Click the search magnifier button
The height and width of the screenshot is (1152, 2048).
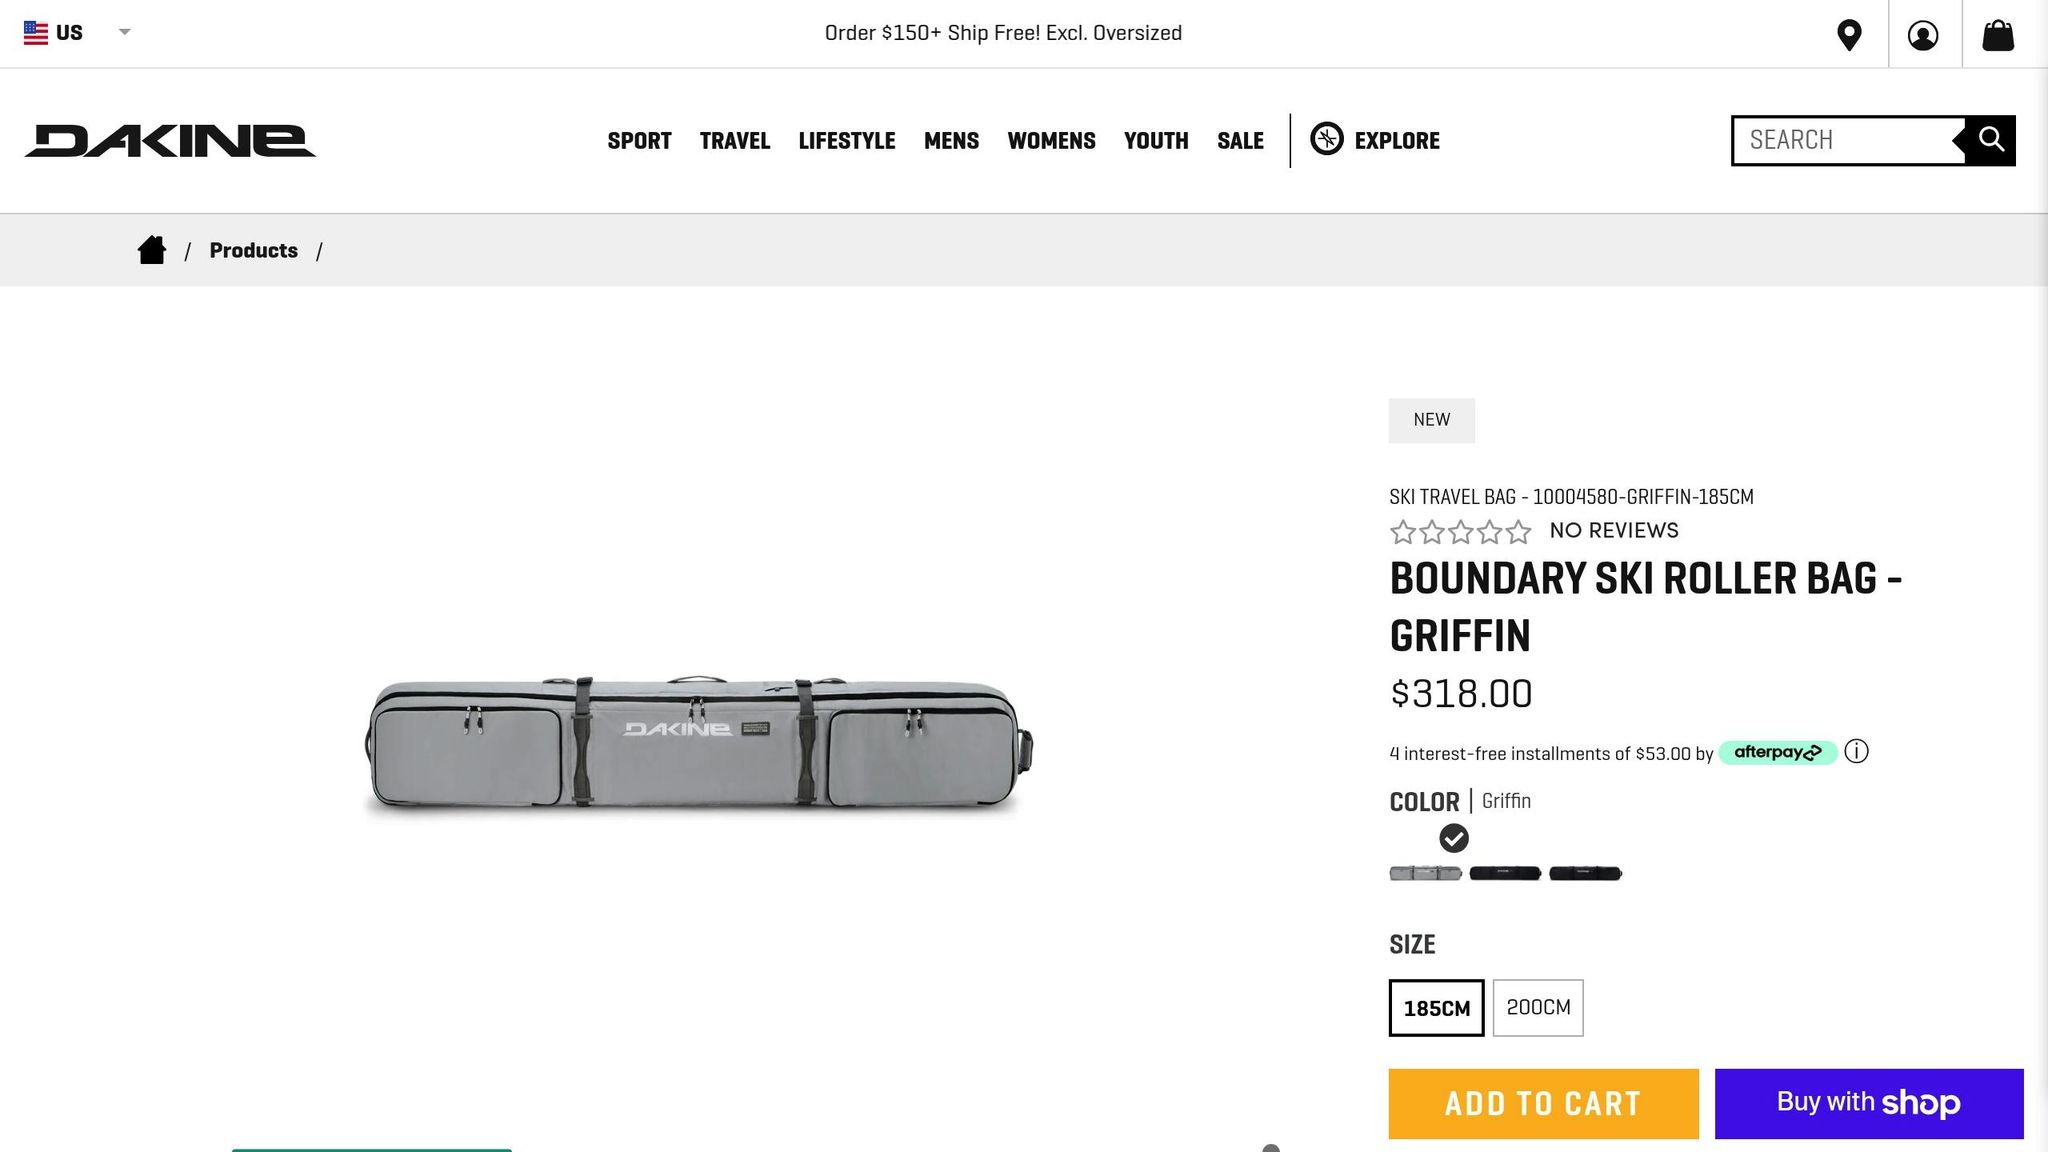point(1990,140)
